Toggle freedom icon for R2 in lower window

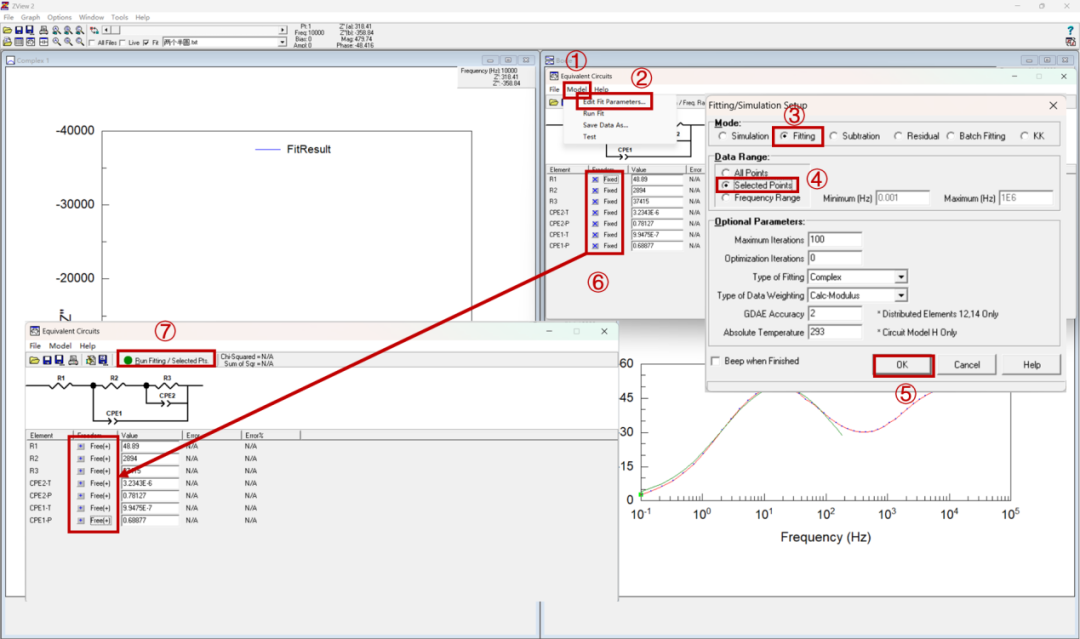coord(81,459)
